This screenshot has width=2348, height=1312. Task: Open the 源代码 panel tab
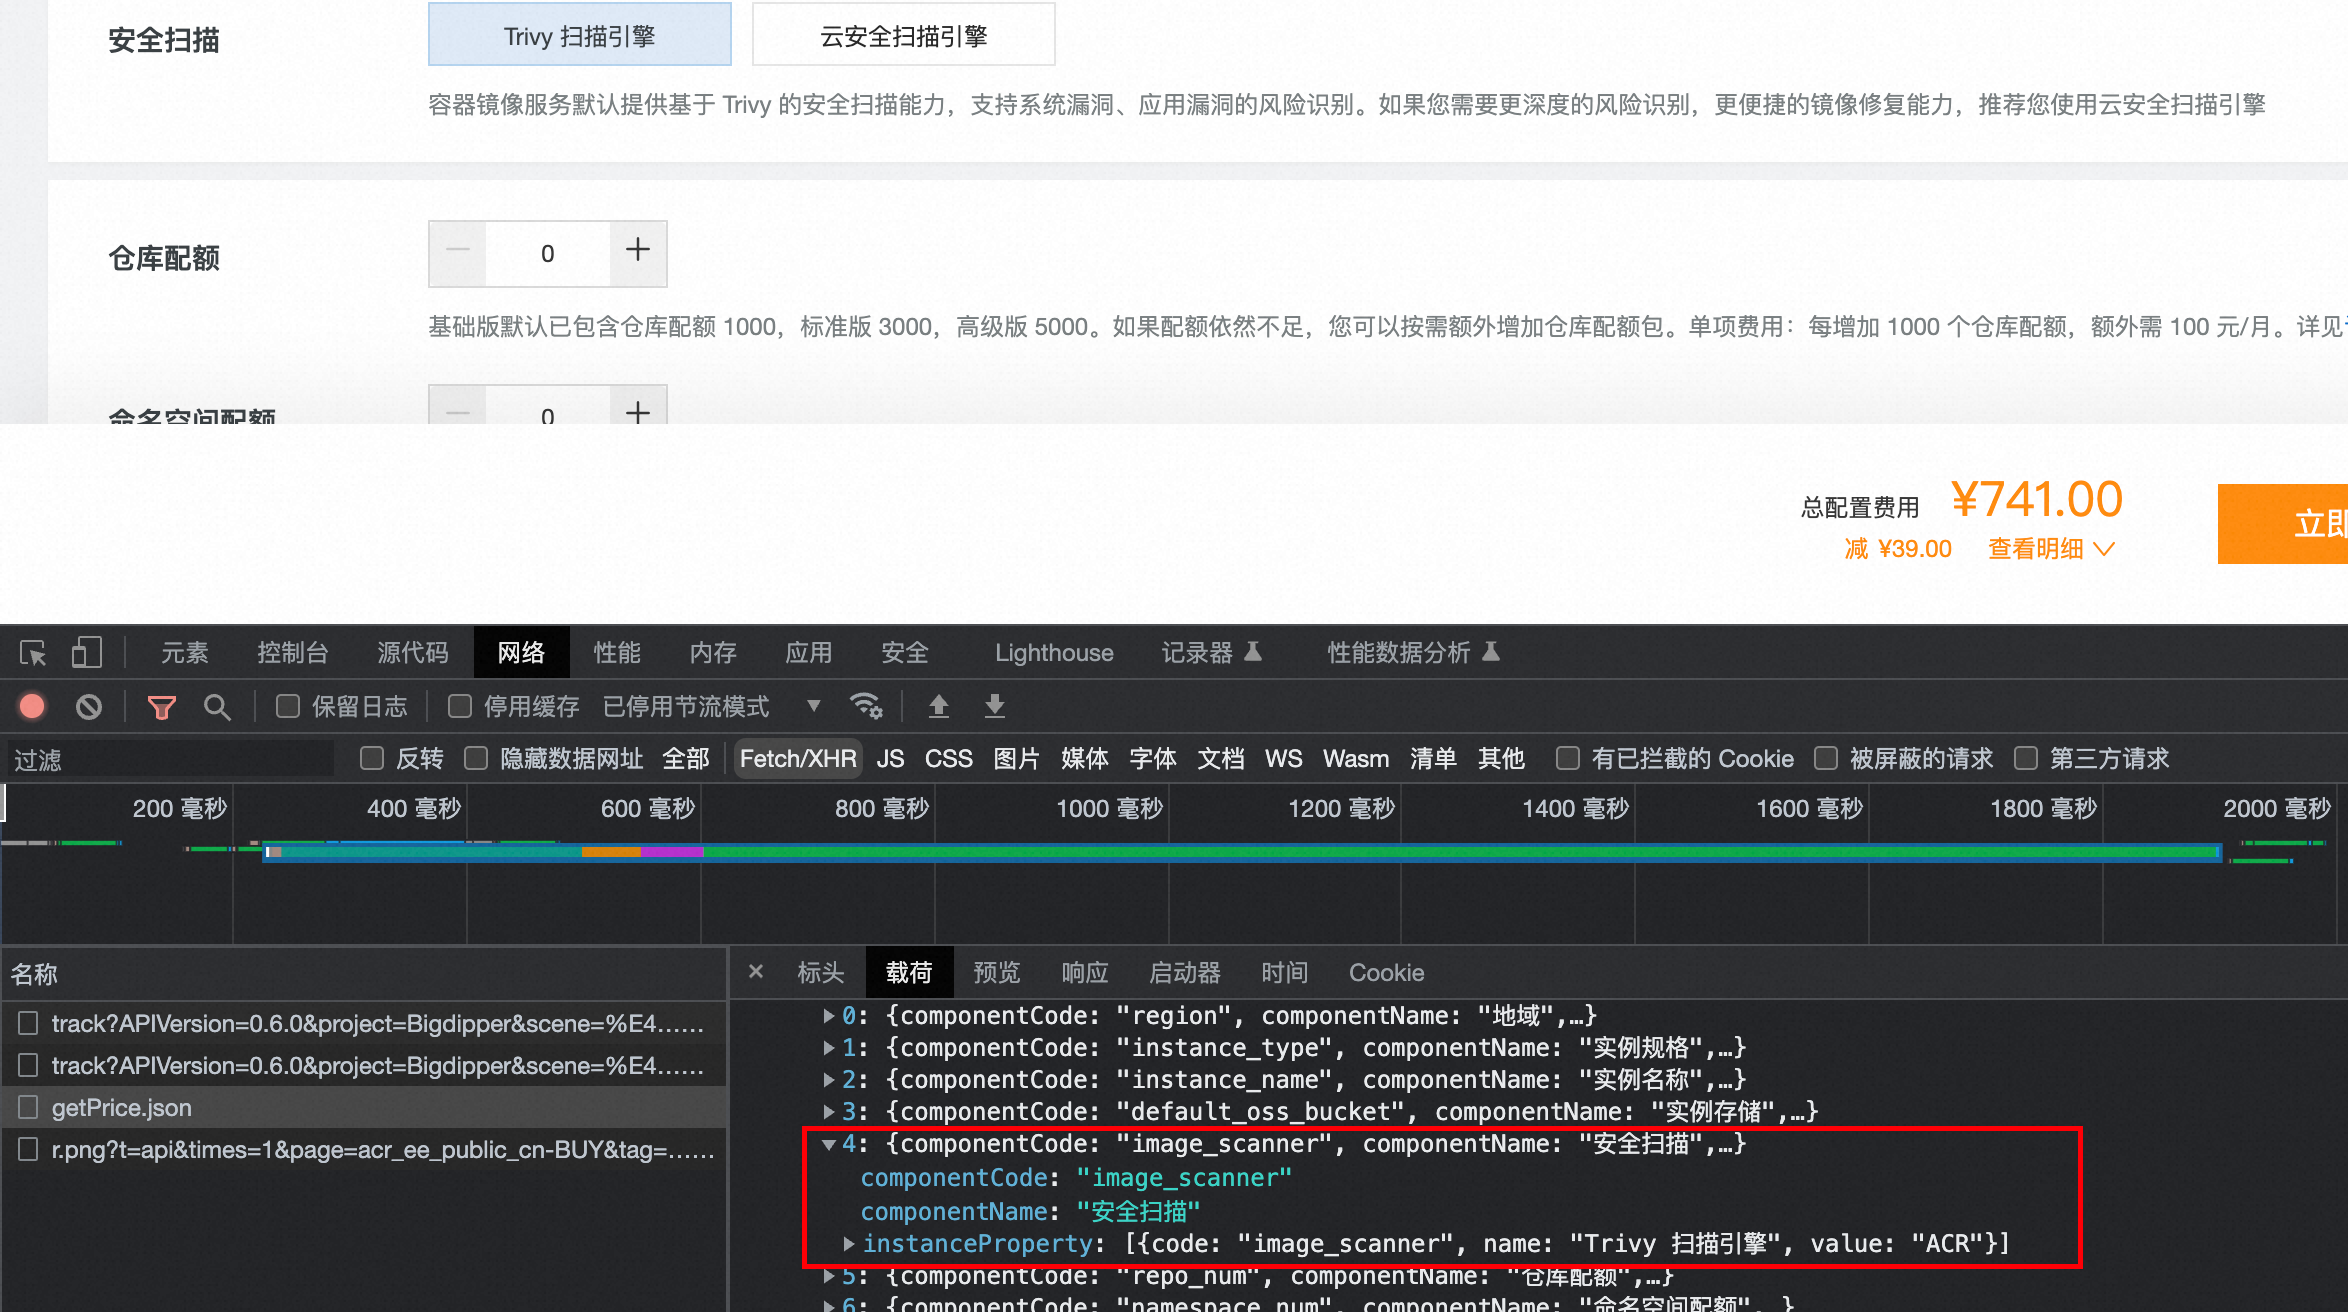(413, 653)
